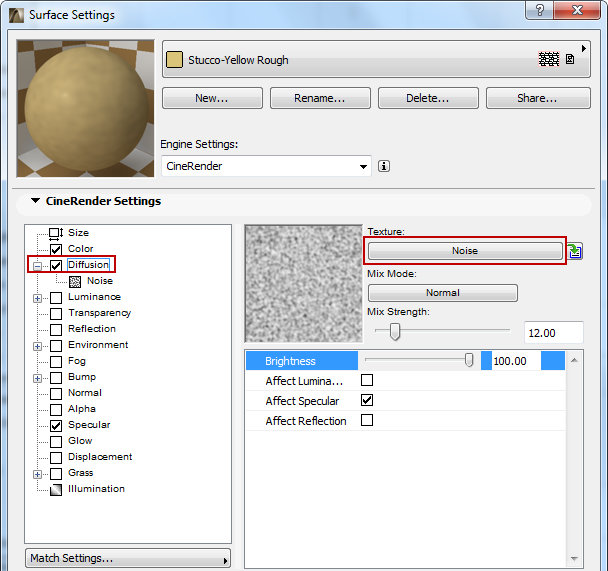Image resolution: width=608 pixels, height=571 pixels.
Task: Open the Normal mix mode dropdown
Action: [442, 293]
